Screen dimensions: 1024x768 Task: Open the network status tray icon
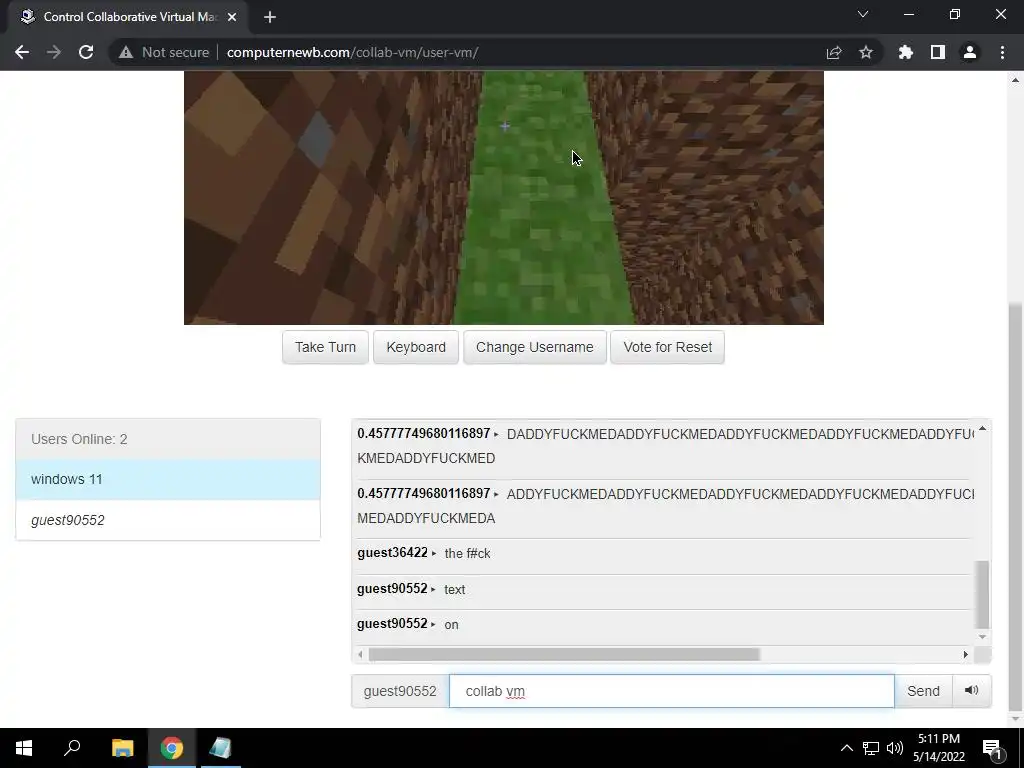click(x=871, y=748)
